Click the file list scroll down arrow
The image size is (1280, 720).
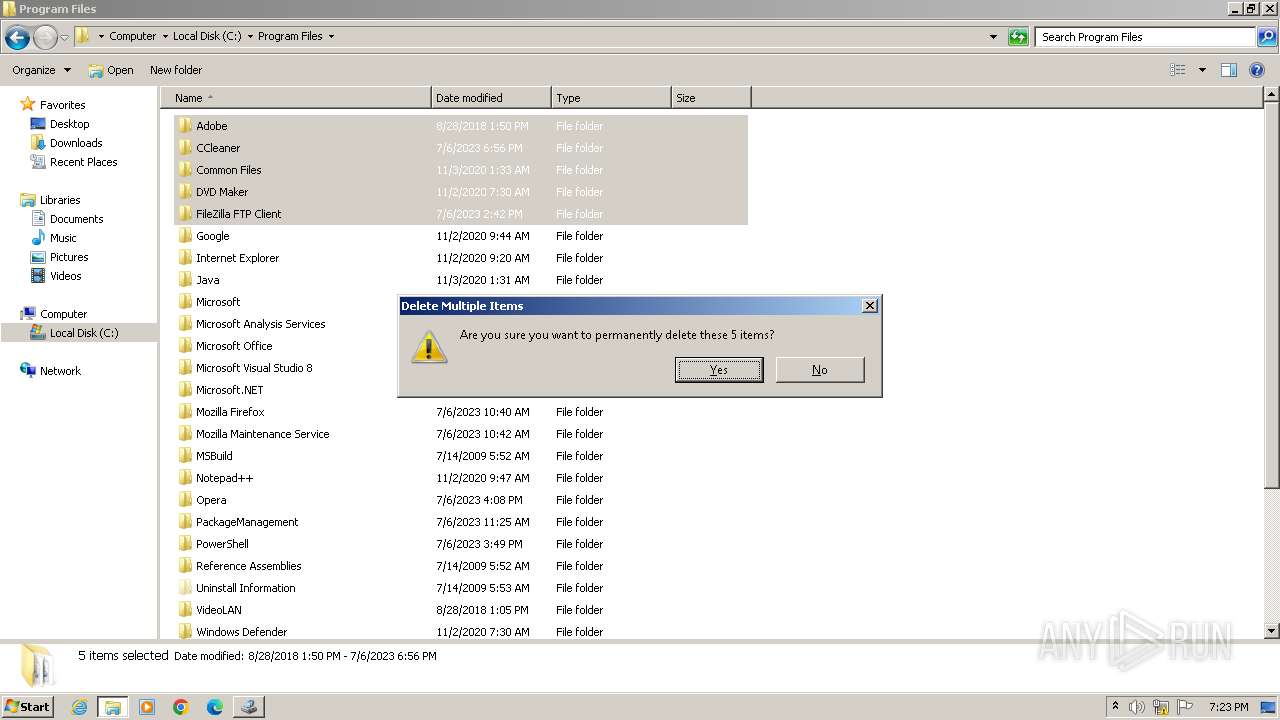pos(1271,631)
